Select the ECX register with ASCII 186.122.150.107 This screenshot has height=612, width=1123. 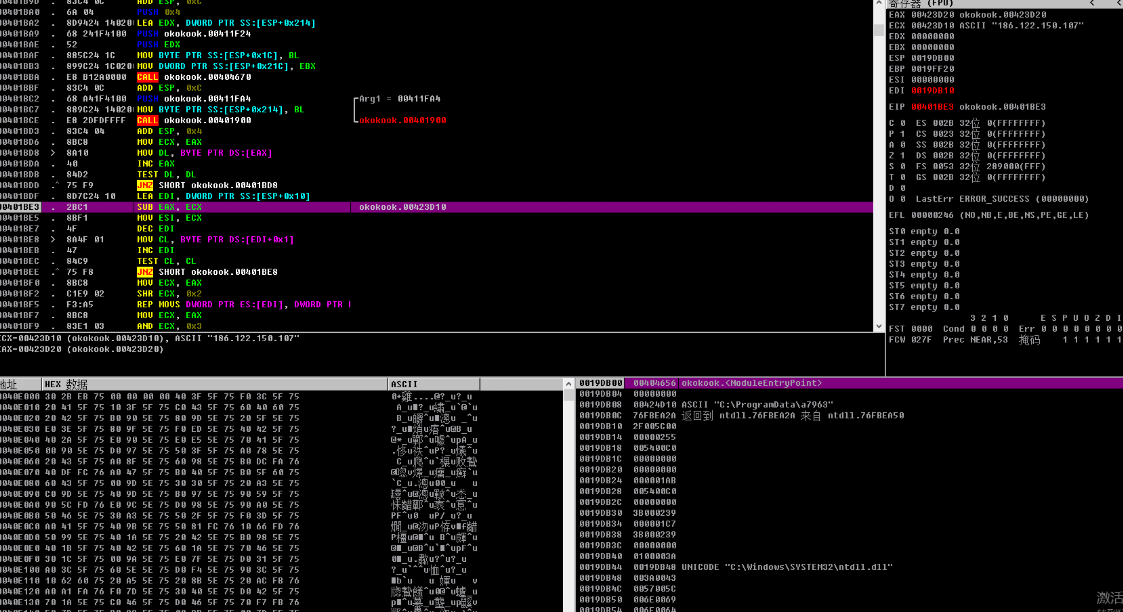coord(986,25)
